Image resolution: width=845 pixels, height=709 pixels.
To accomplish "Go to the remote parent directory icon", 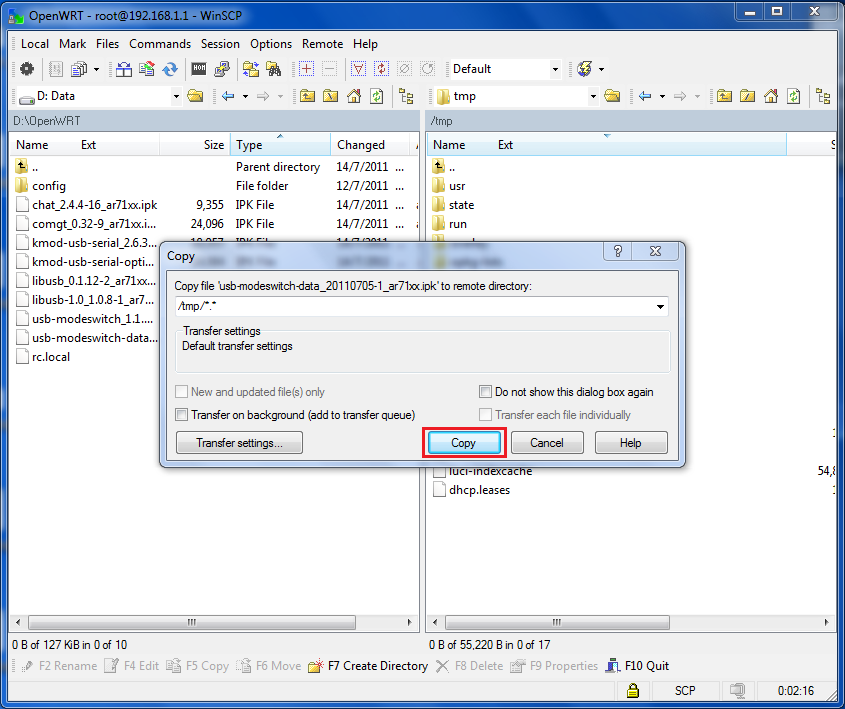I will [724, 96].
